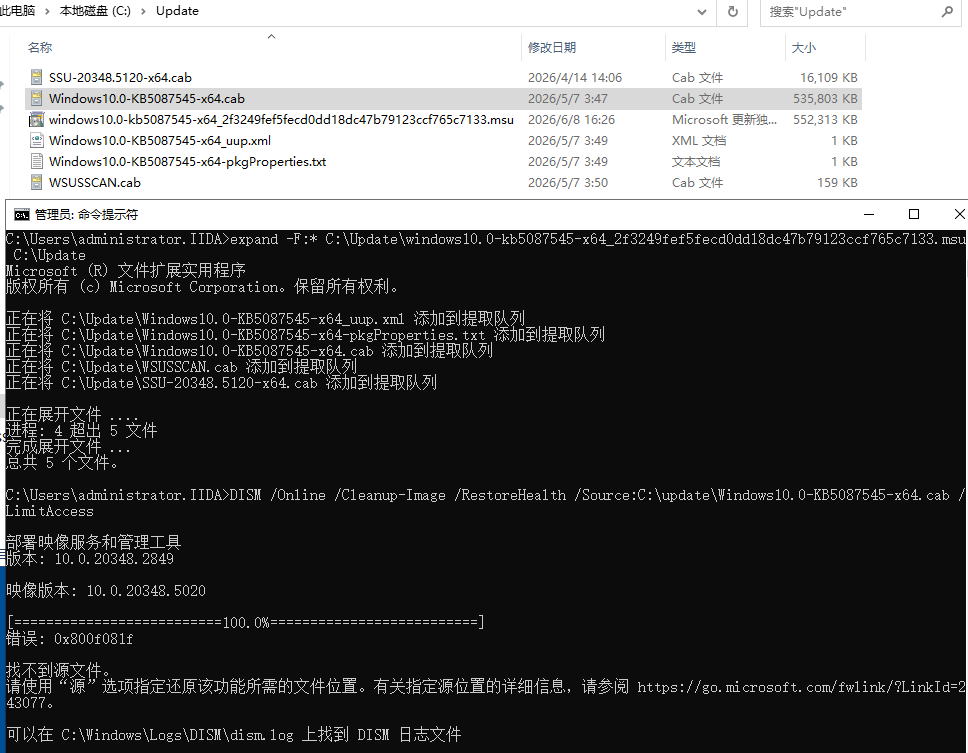This screenshot has height=753, width=968.
Task: Sort files by 大小 column
Action: click(x=825, y=48)
